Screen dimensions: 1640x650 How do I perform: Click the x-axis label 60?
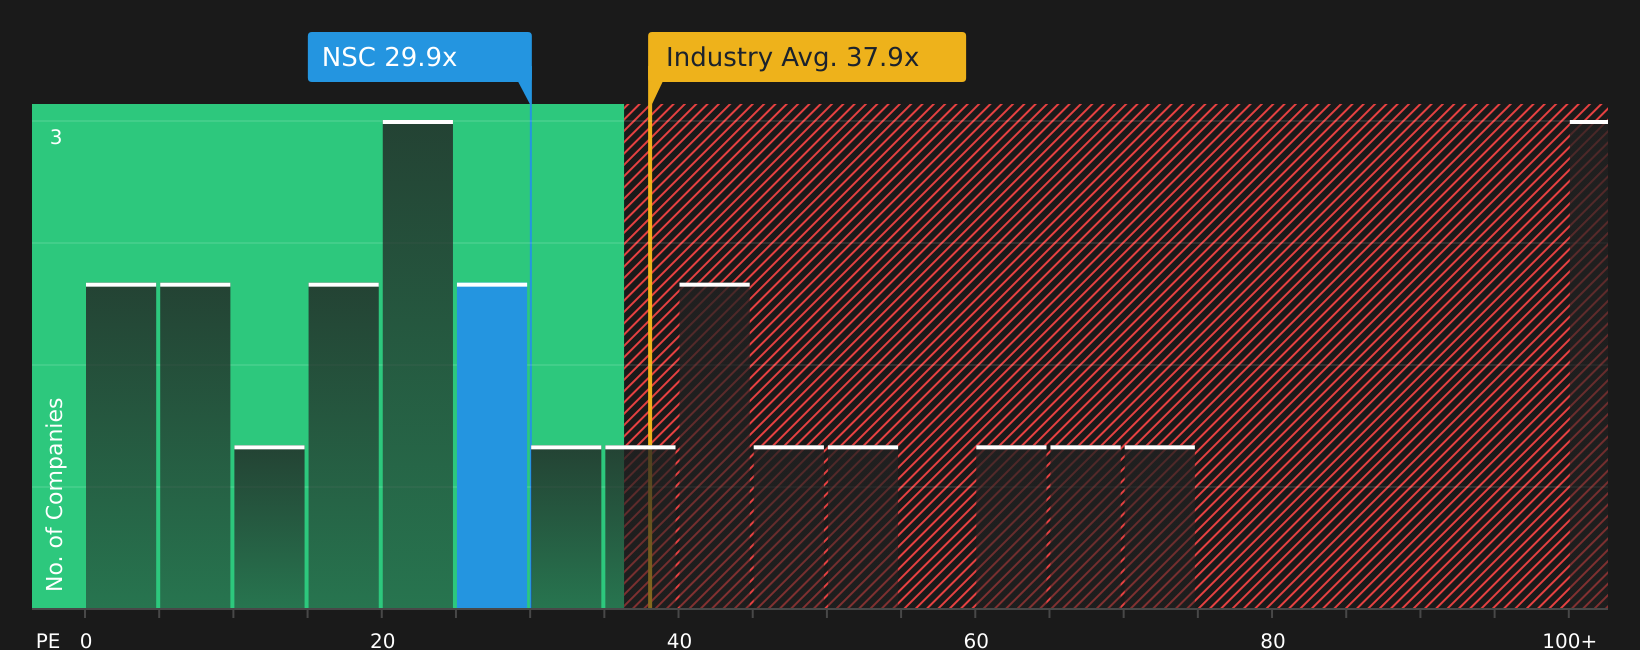(976, 640)
